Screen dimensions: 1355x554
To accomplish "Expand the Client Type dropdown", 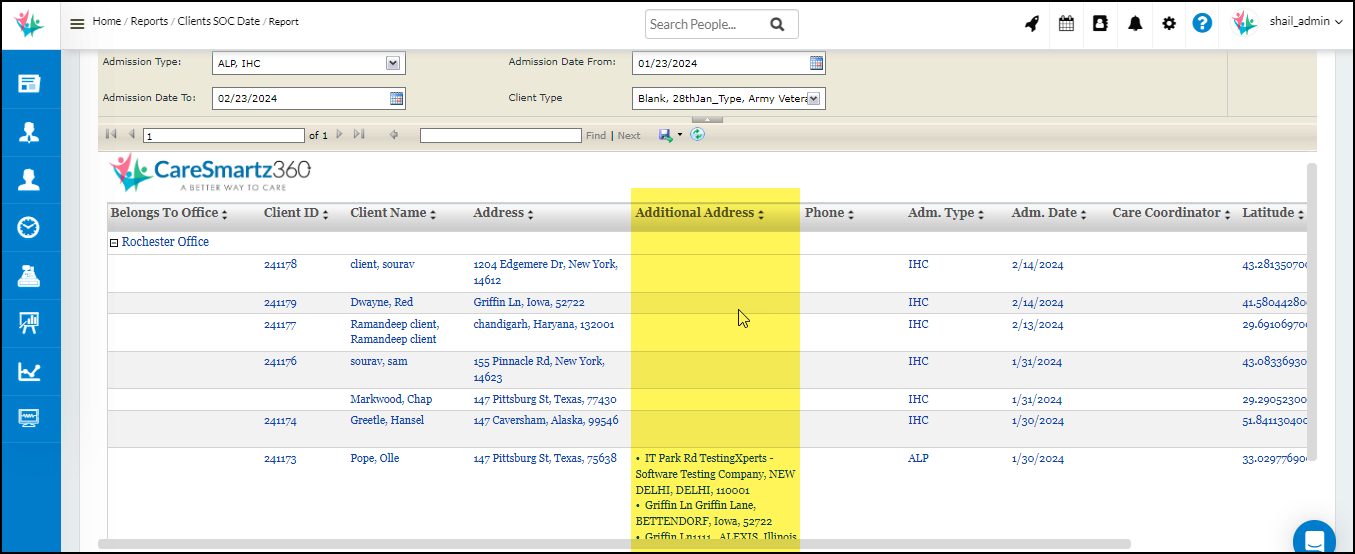I will tap(813, 98).
